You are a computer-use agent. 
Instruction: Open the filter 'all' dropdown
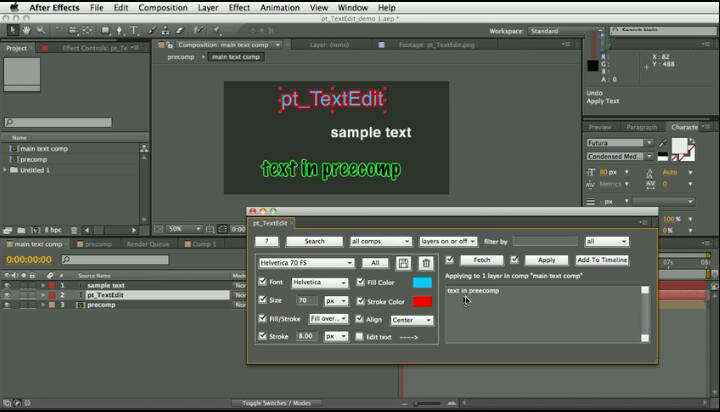(607, 241)
